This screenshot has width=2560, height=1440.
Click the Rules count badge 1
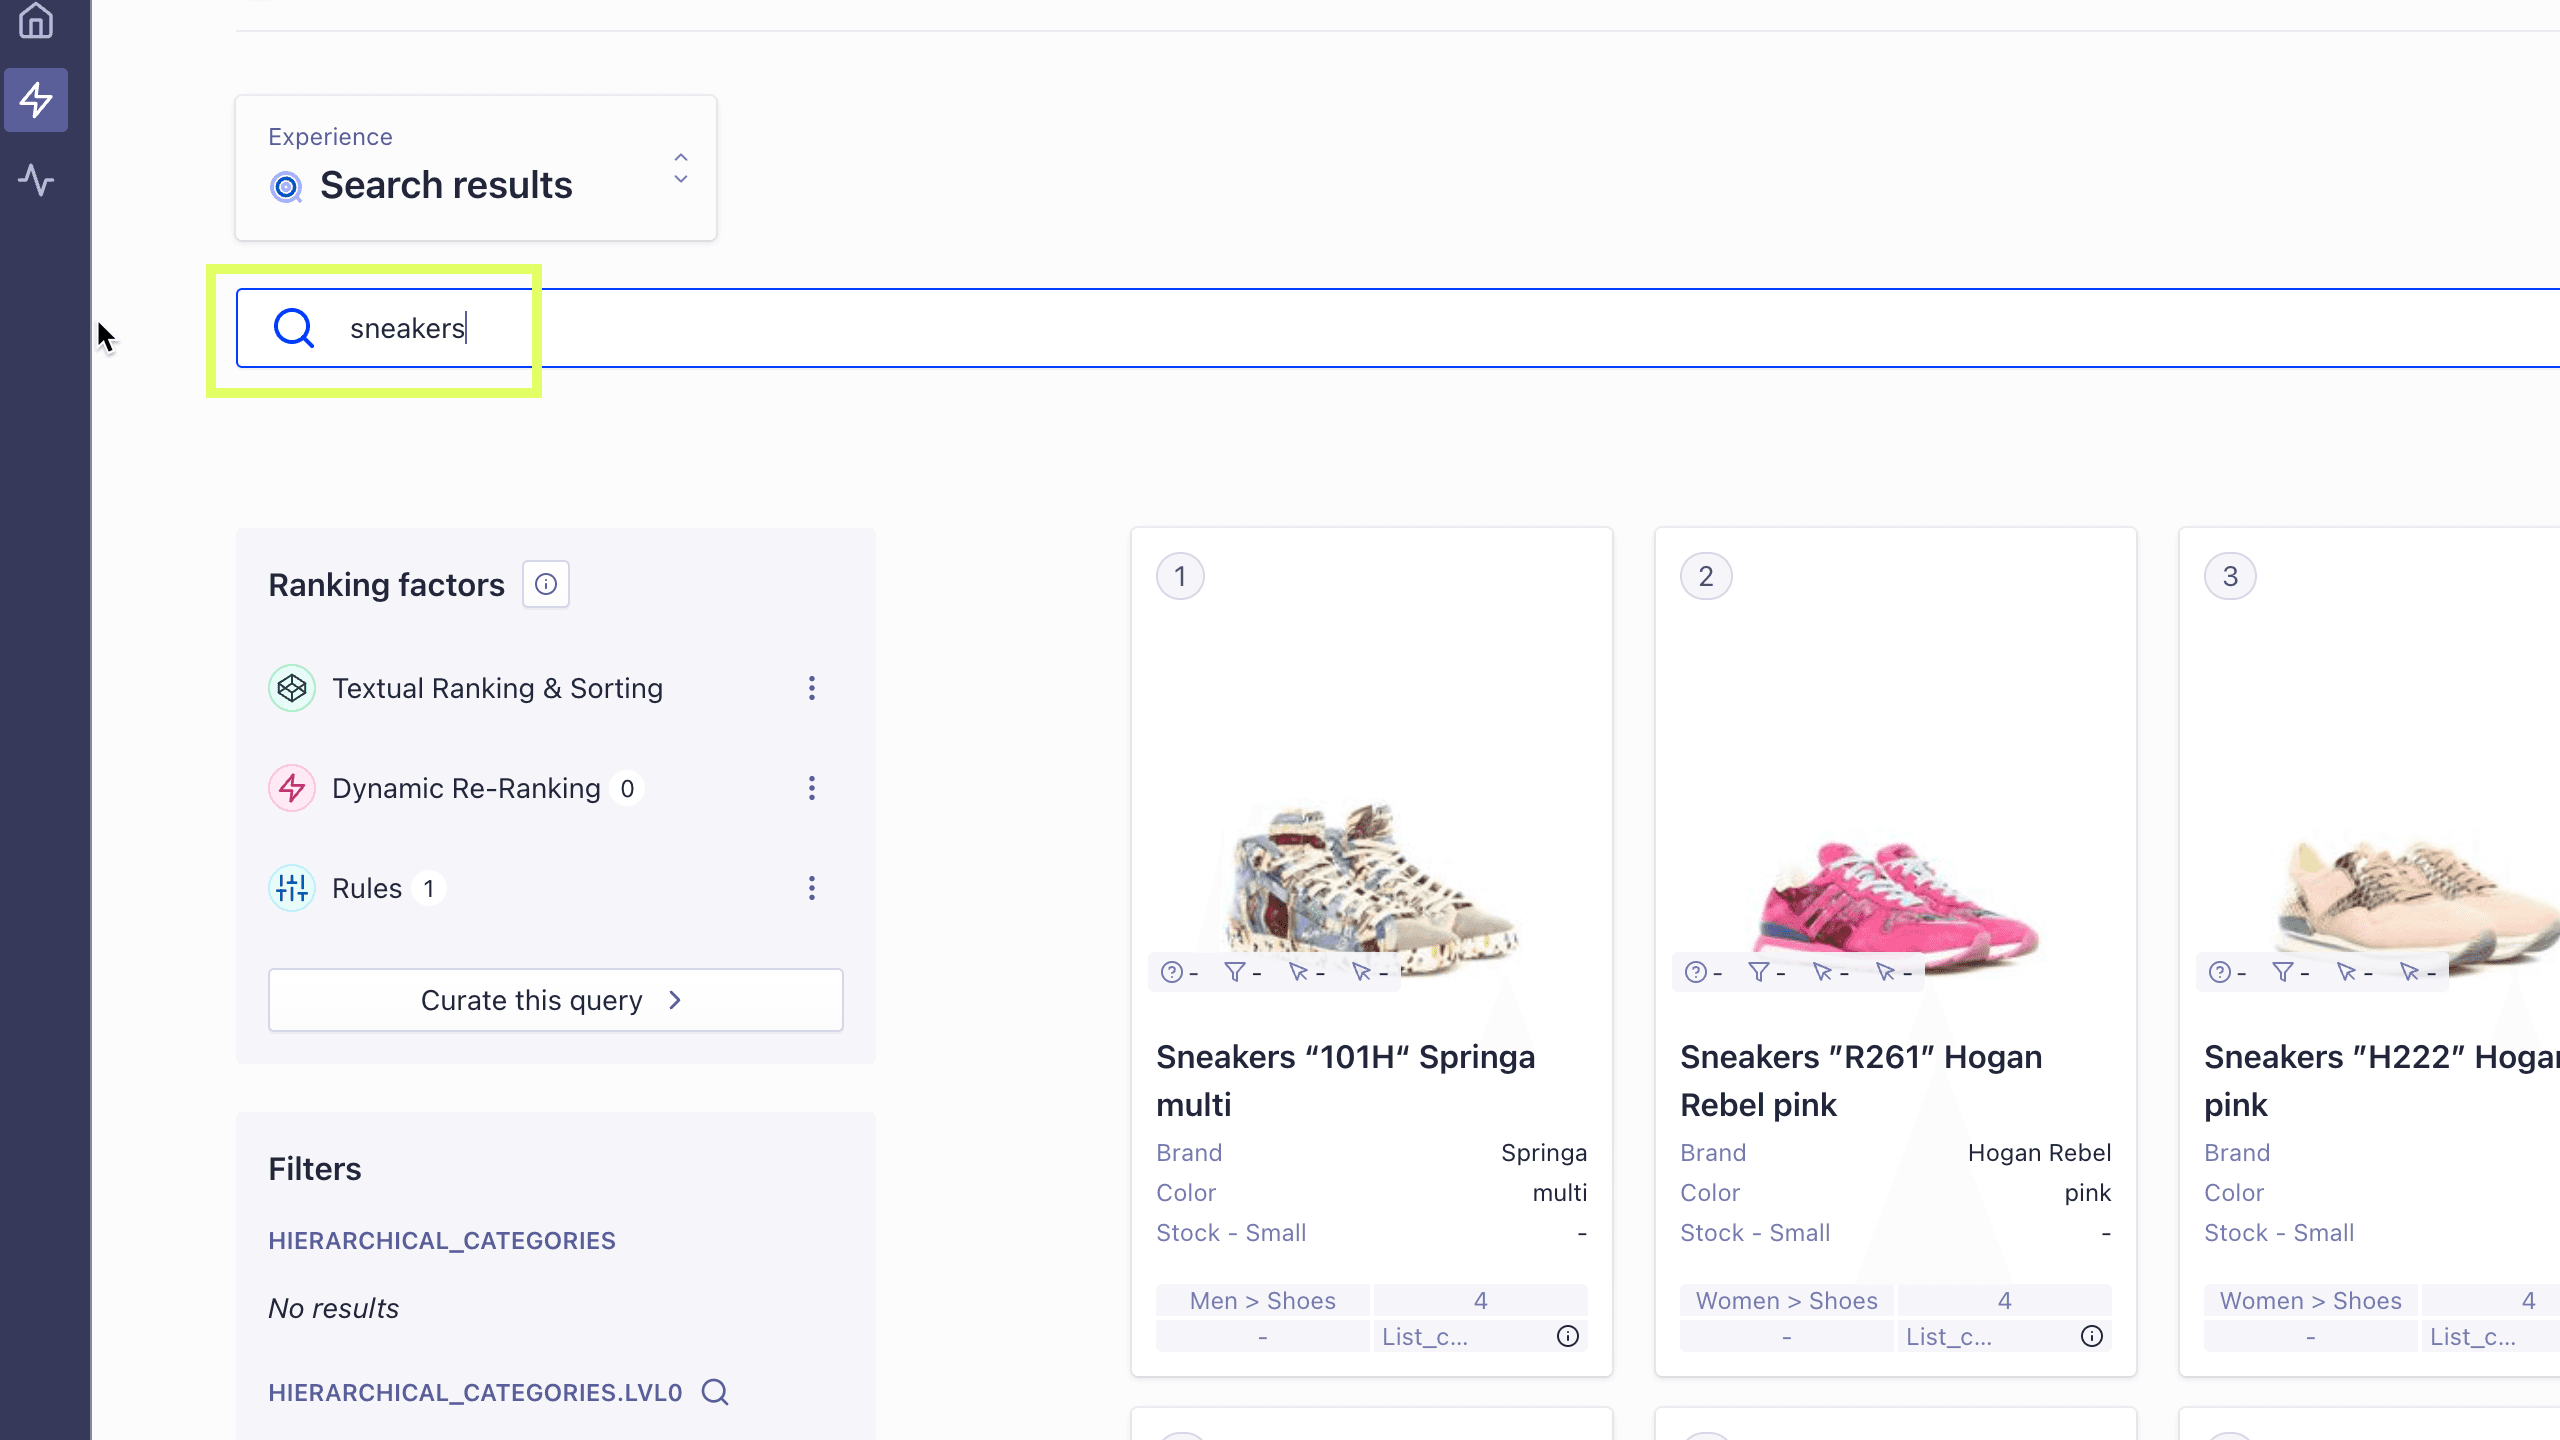[x=429, y=888]
